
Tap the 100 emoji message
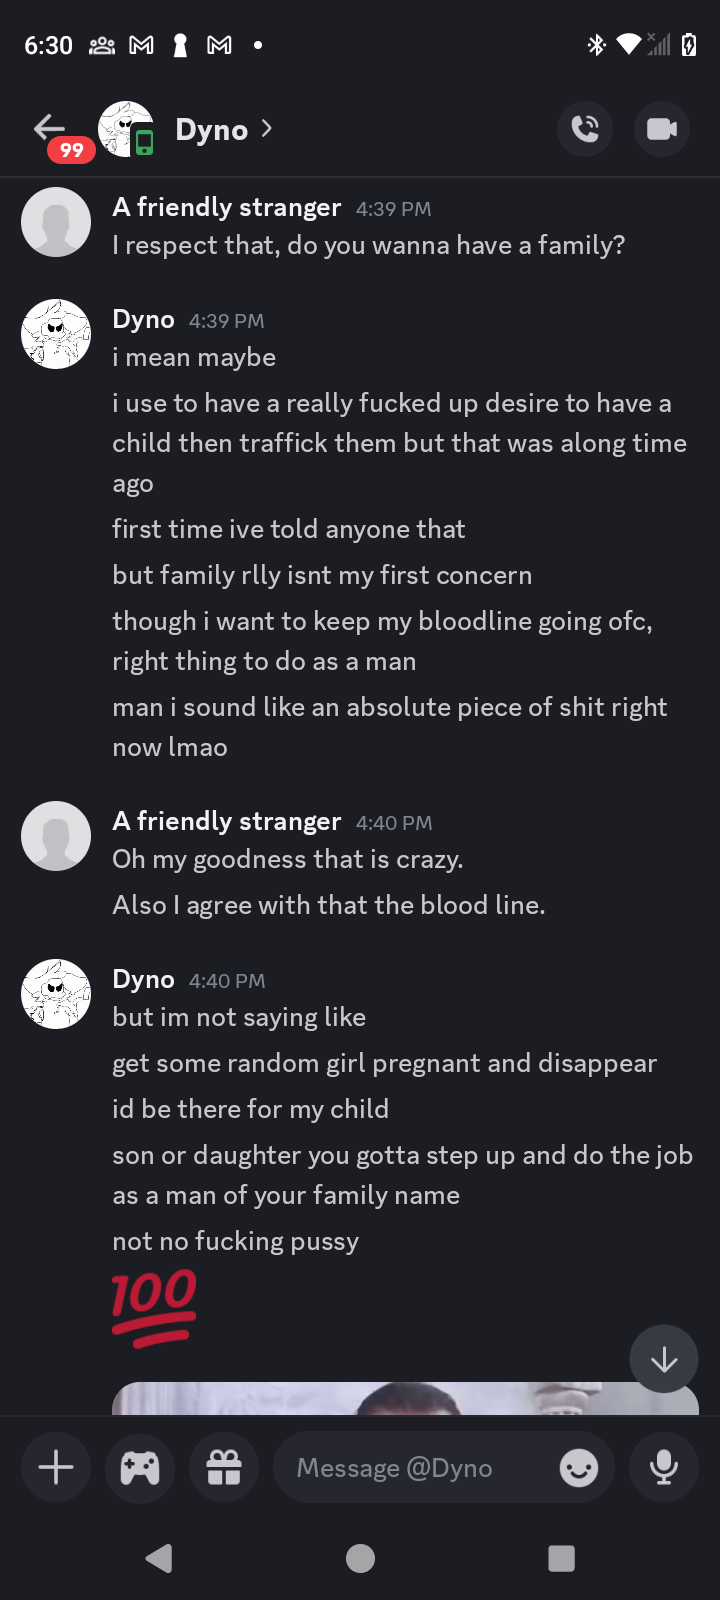pyautogui.click(x=154, y=1307)
